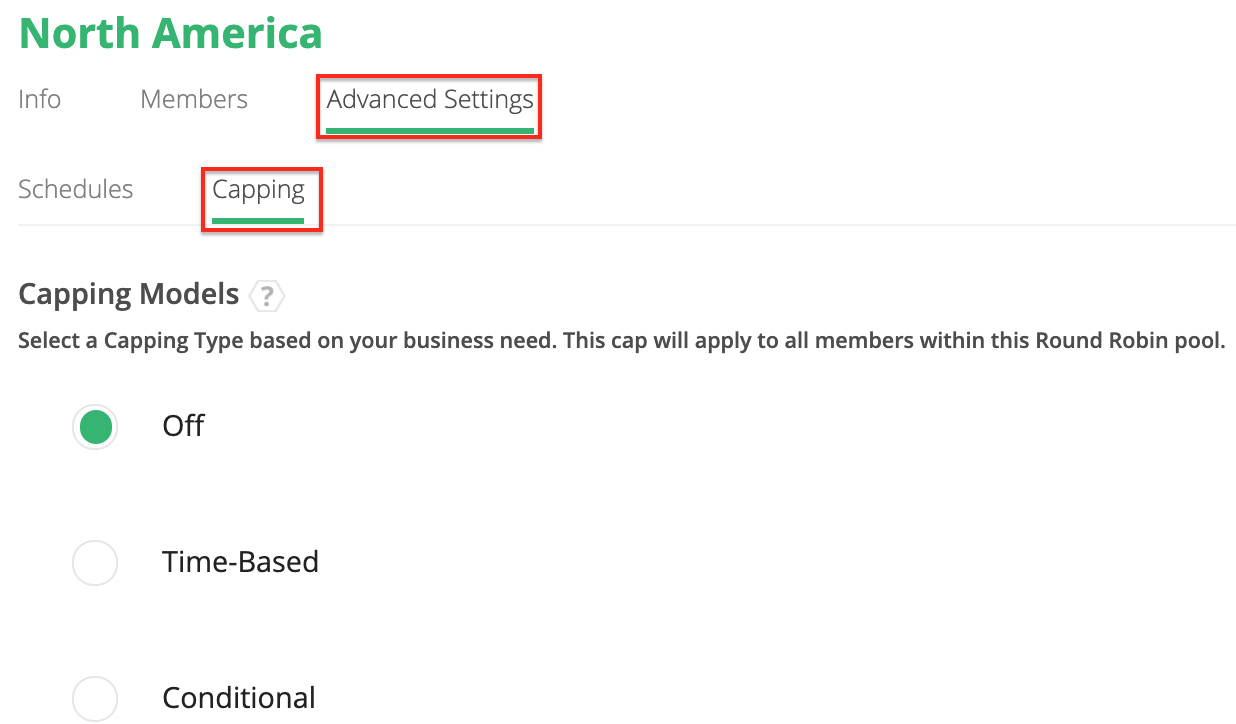Click the green underline below Advanced Settings
The height and width of the screenshot is (724, 1236).
pos(430,129)
